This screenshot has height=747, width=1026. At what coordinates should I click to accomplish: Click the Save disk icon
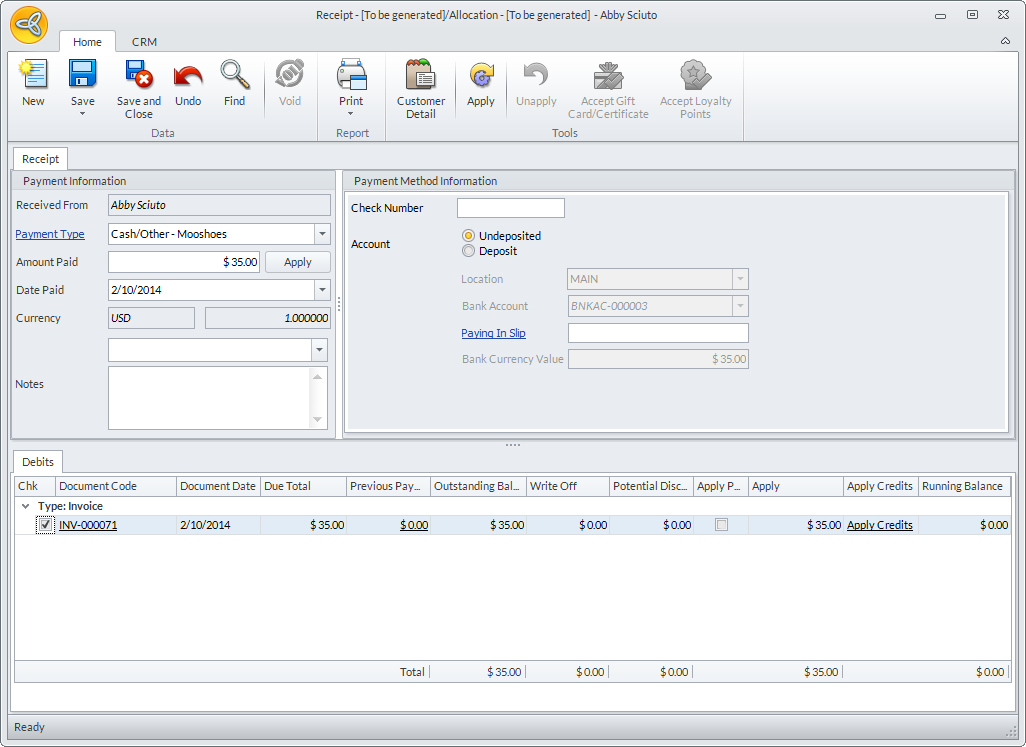pos(82,76)
